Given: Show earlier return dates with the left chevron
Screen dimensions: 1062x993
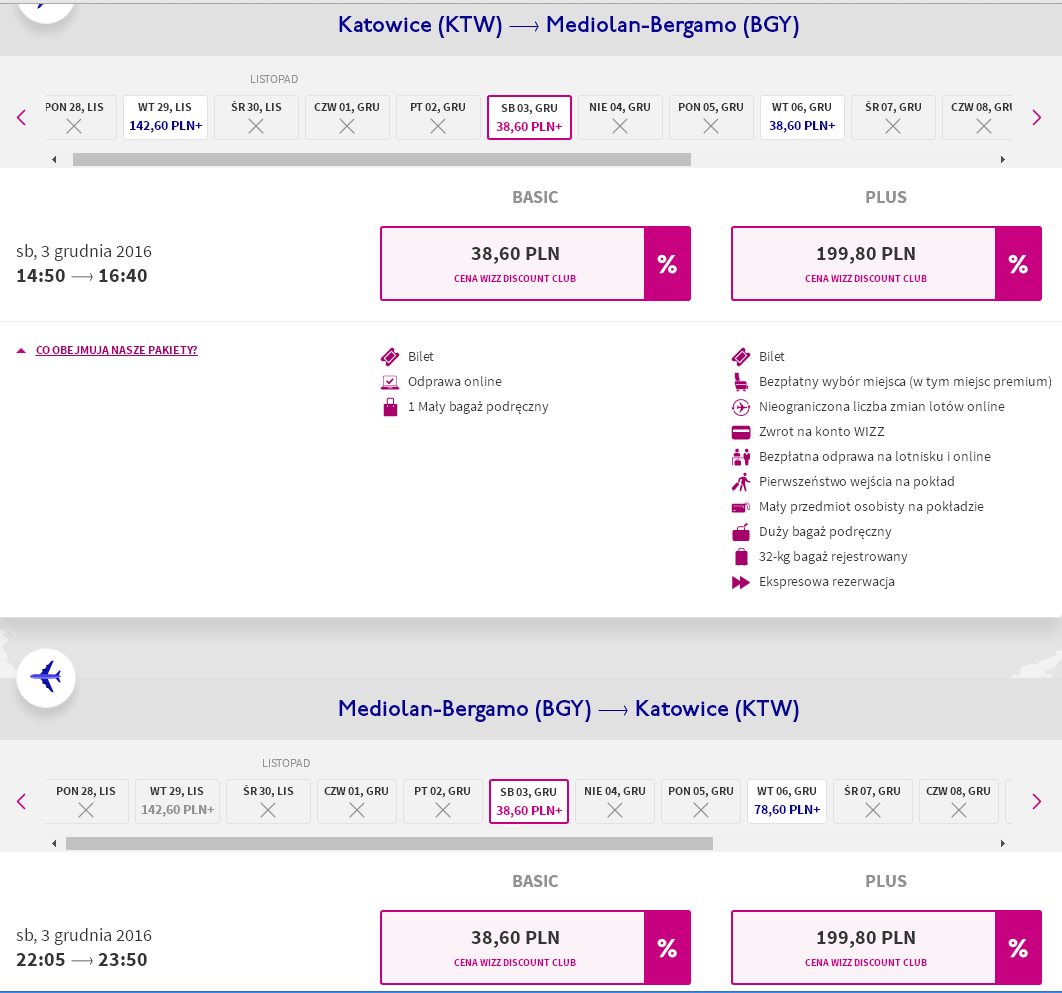Looking at the screenshot, I should (x=22, y=801).
